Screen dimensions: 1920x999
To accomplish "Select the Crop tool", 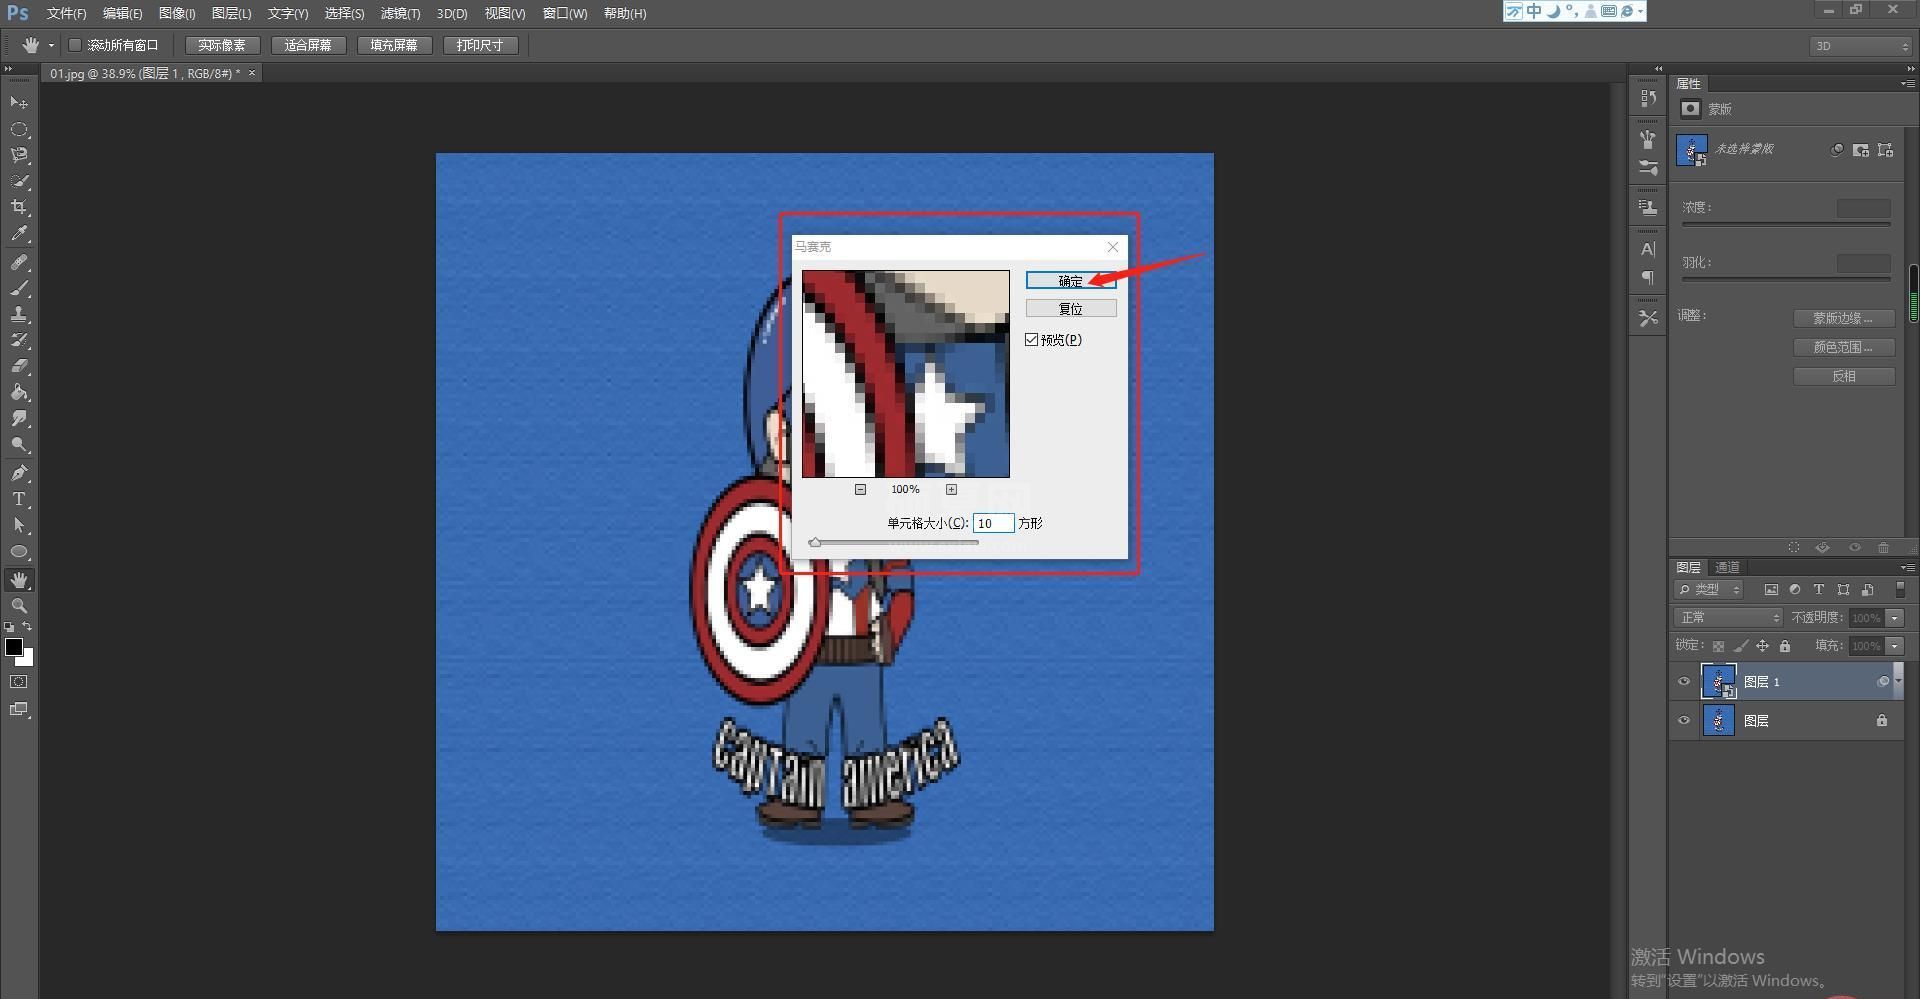I will coord(19,207).
